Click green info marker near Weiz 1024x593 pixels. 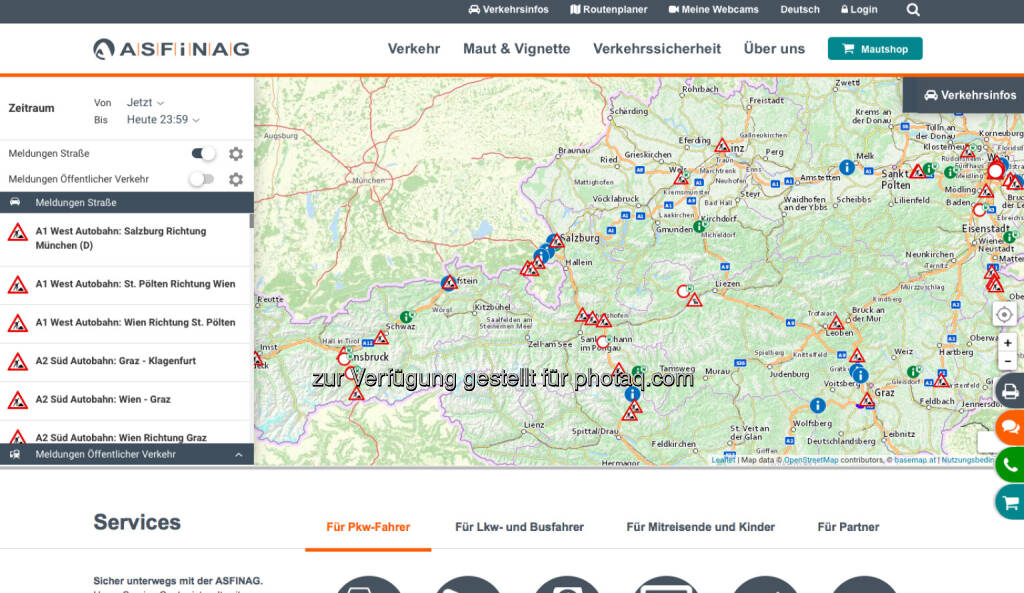pos(913,372)
